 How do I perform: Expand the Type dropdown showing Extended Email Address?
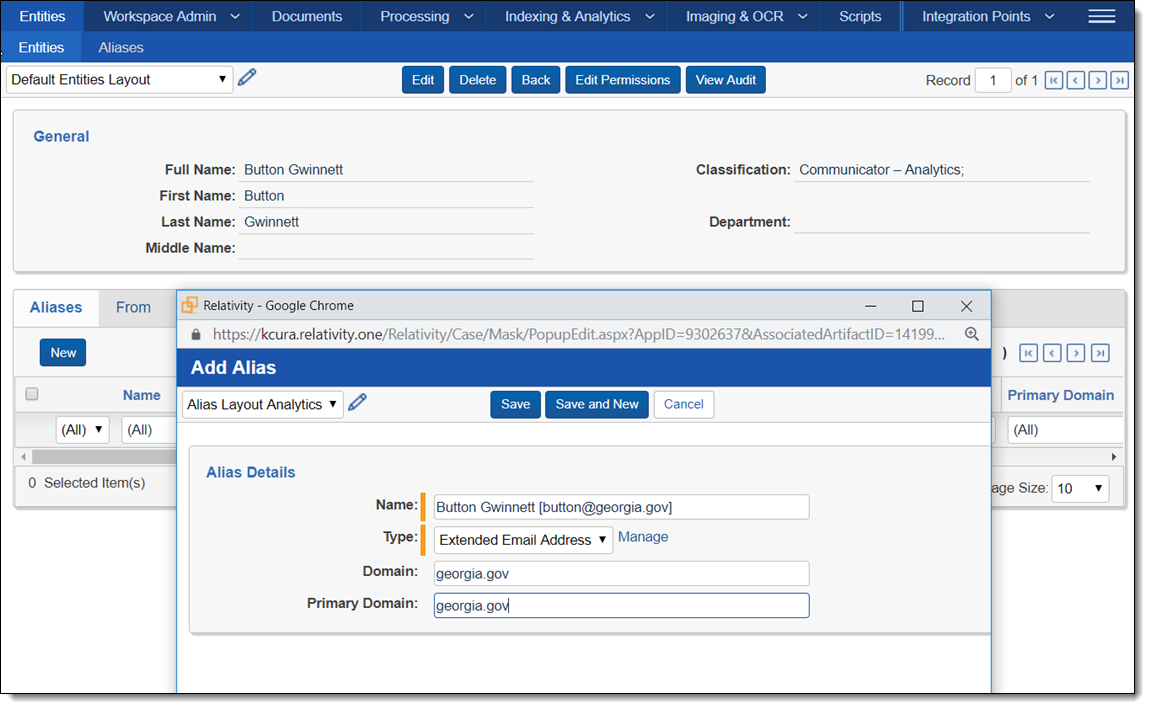(523, 540)
